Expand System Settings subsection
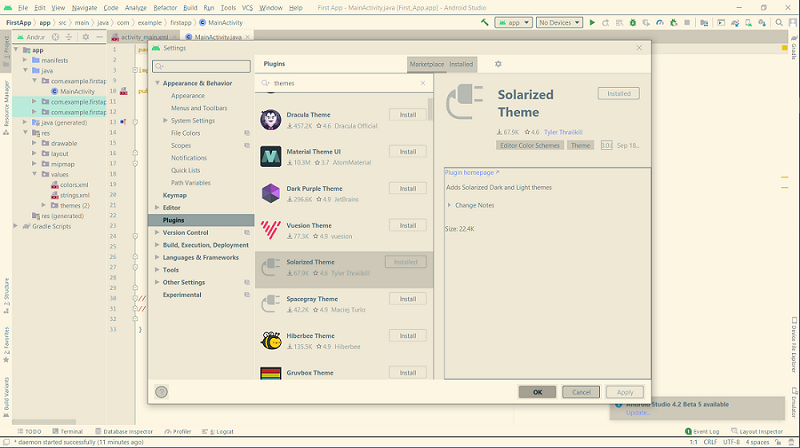Screen dimensions: 800x448 pyautogui.click(x=165, y=120)
